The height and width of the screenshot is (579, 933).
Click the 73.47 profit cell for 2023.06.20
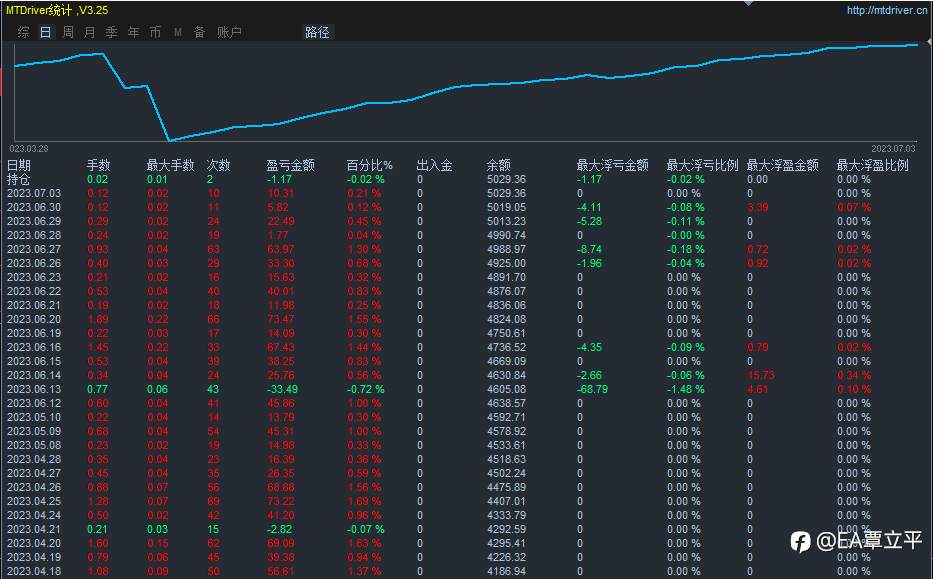(x=280, y=319)
